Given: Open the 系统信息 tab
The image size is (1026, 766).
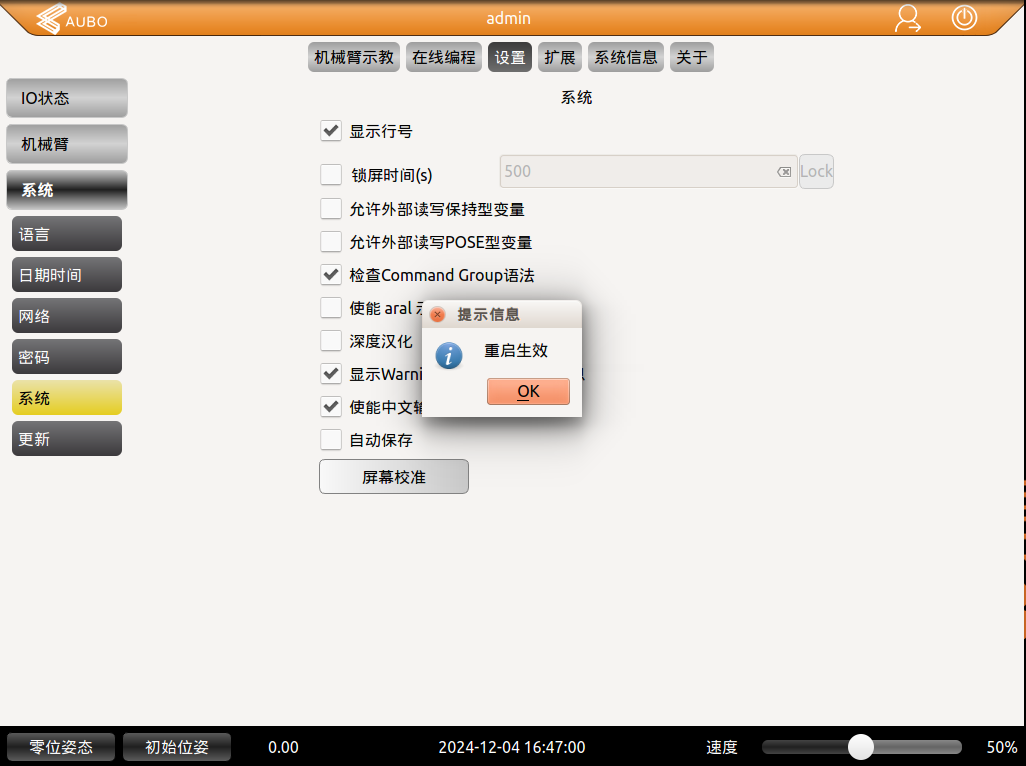Looking at the screenshot, I should pos(625,57).
